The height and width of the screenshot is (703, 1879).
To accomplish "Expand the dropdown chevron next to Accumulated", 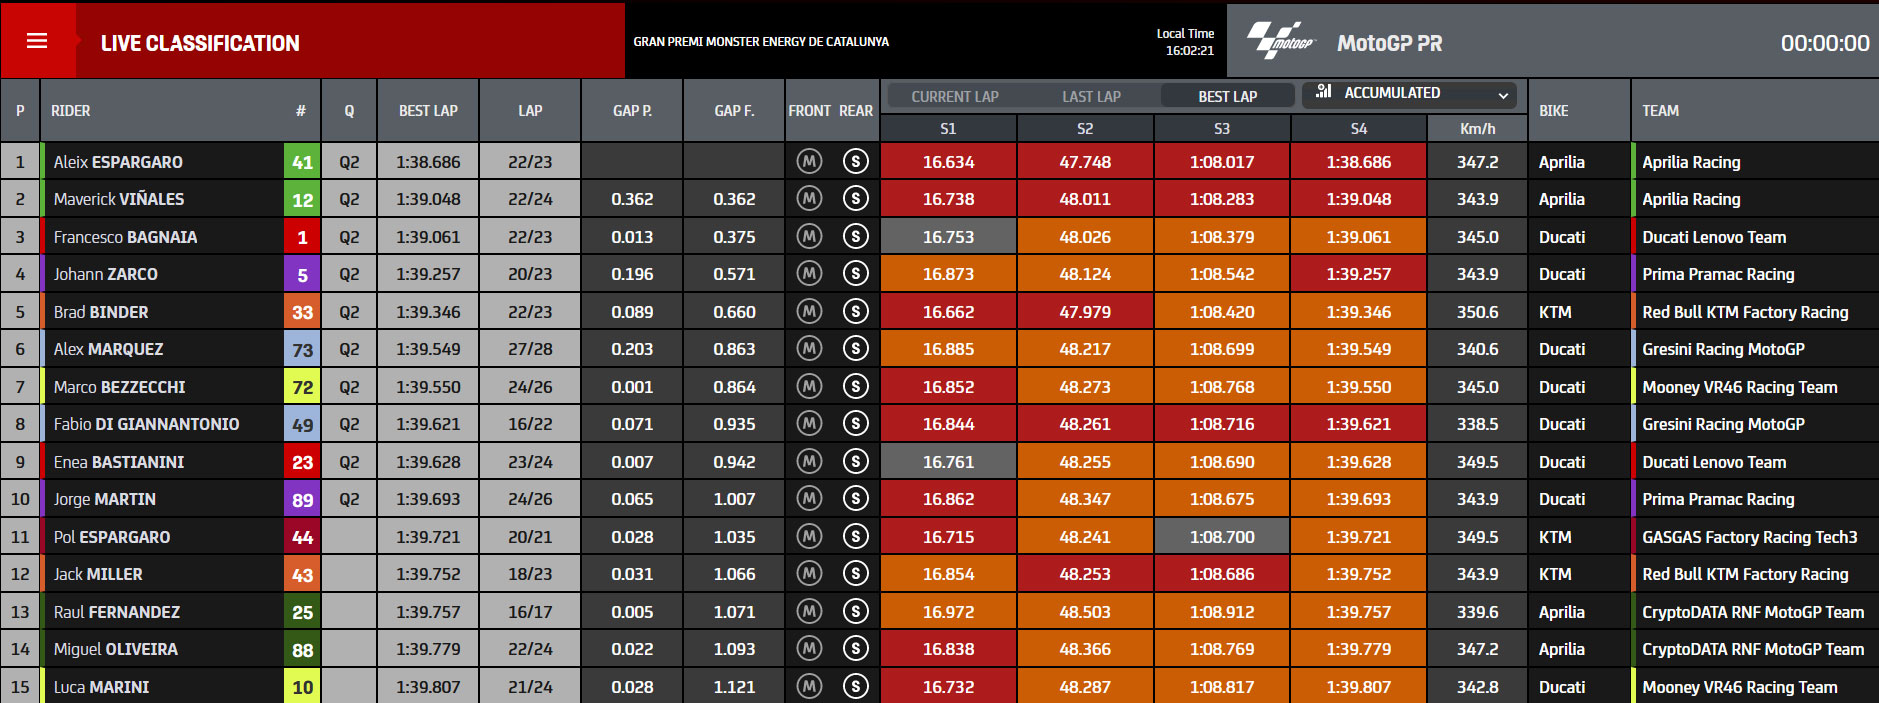I will (x=1503, y=95).
